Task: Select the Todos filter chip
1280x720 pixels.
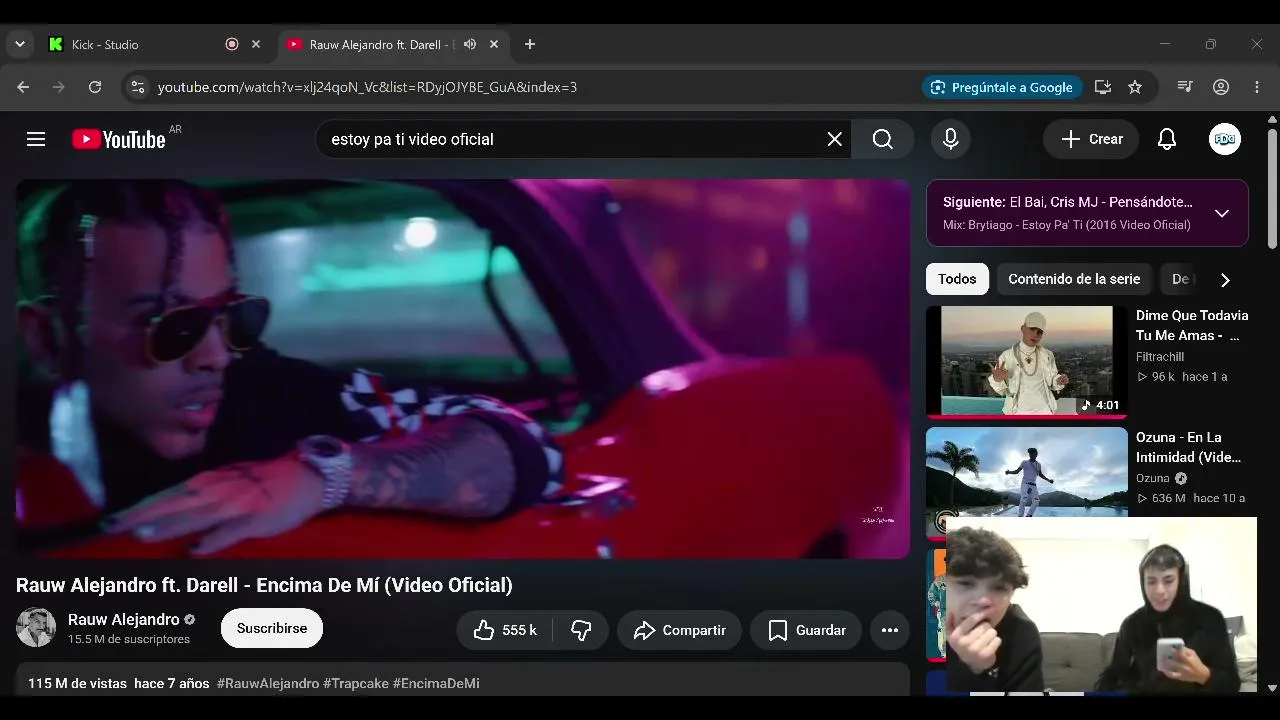Action: [x=957, y=279]
